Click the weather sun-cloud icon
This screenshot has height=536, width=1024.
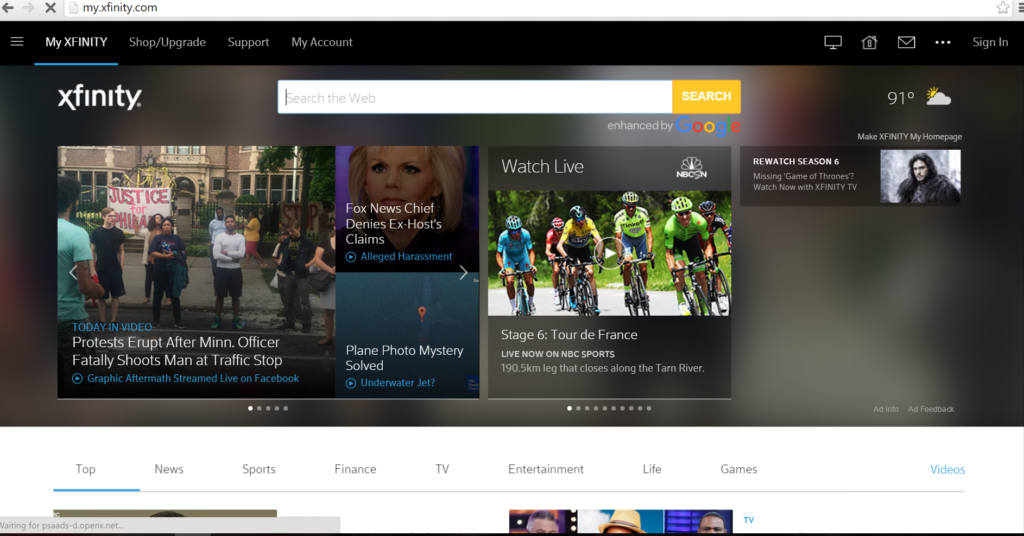pyautogui.click(x=937, y=97)
